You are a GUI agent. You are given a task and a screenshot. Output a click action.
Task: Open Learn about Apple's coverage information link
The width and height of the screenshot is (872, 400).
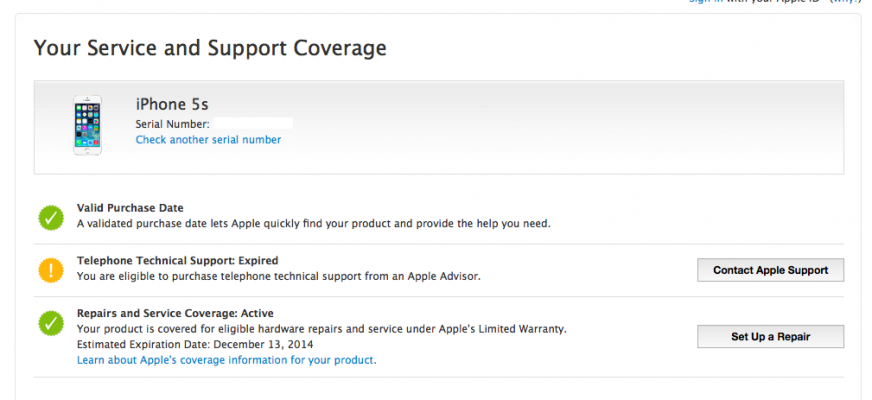(226, 360)
